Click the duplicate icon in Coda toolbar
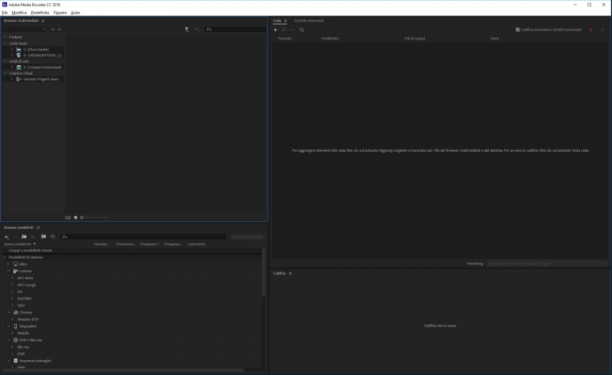This screenshot has height=375, width=612. (x=302, y=30)
